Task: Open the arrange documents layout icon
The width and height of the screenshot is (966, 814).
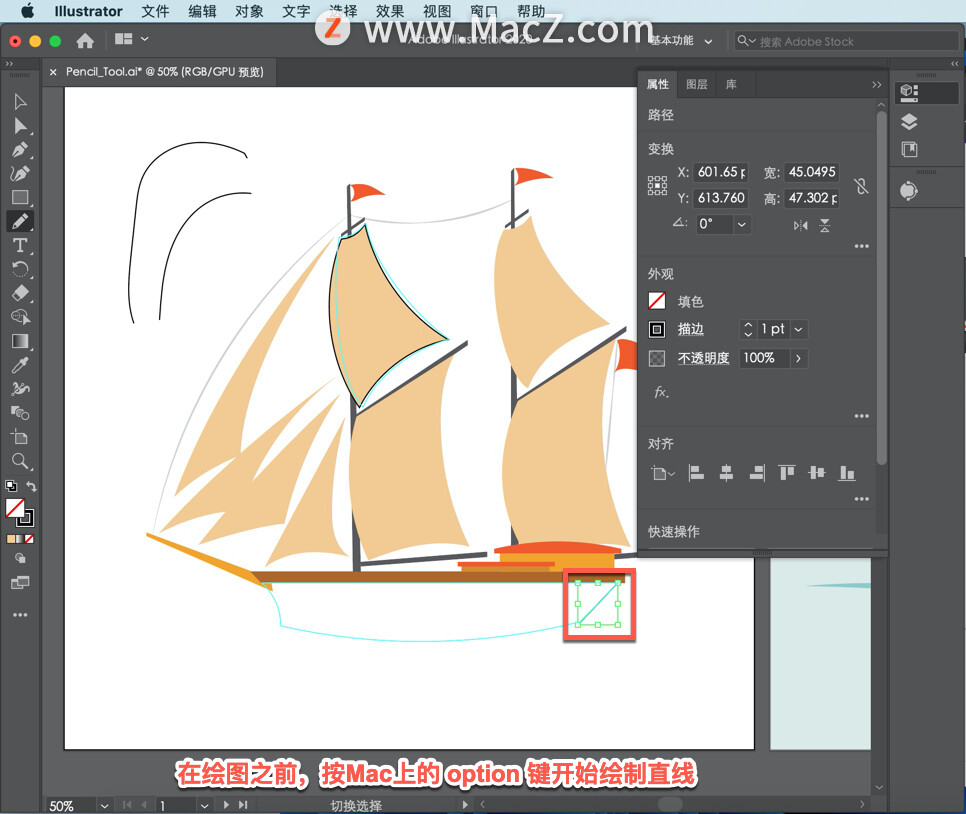Action: pyautogui.click(x=131, y=39)
